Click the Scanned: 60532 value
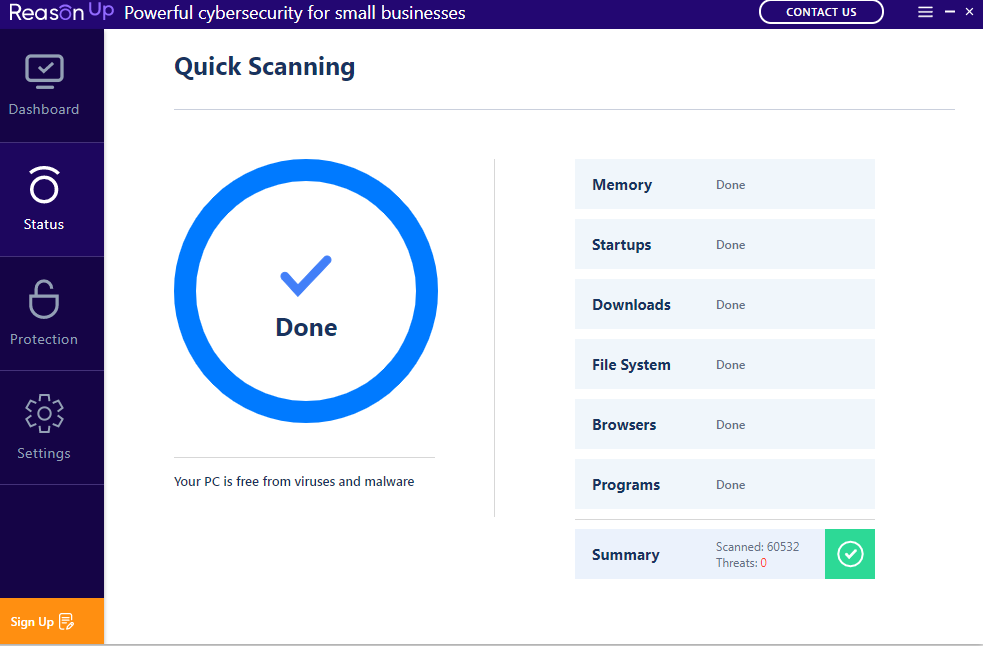This screenshot has width=983, height=646. 757,547
